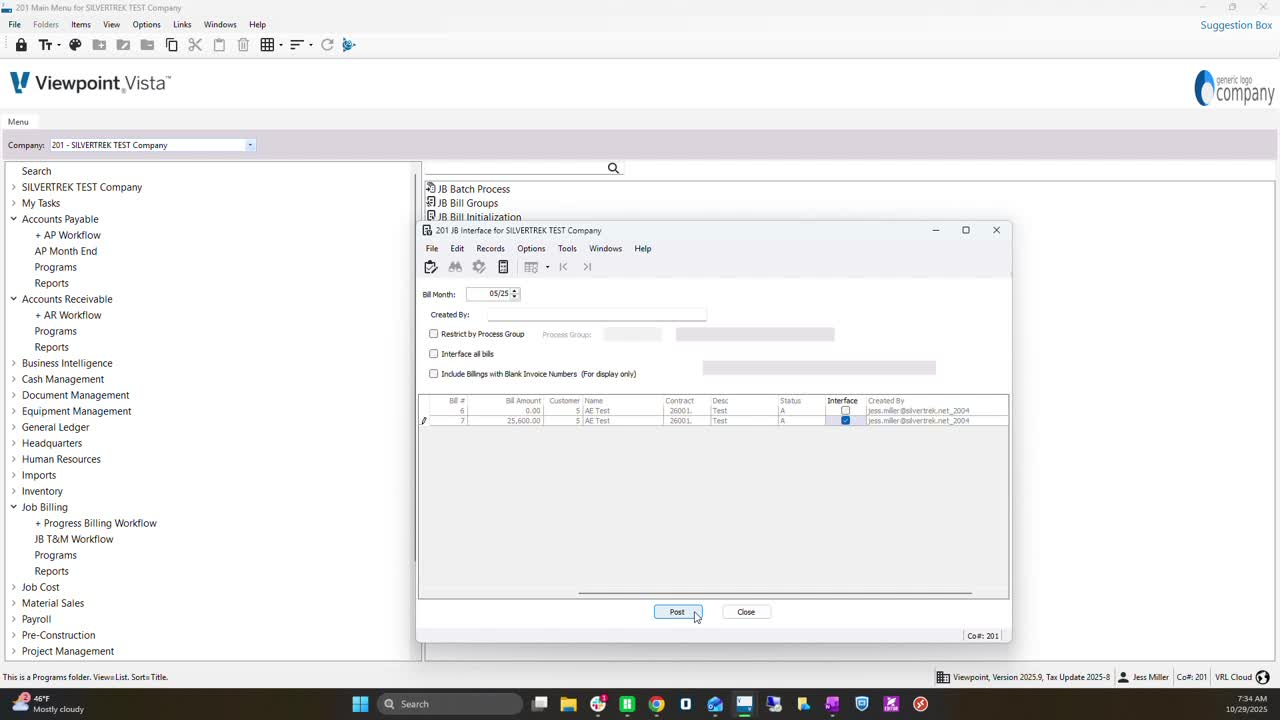Go to last record arrow in JB Interface

click(x=587, y=267)
